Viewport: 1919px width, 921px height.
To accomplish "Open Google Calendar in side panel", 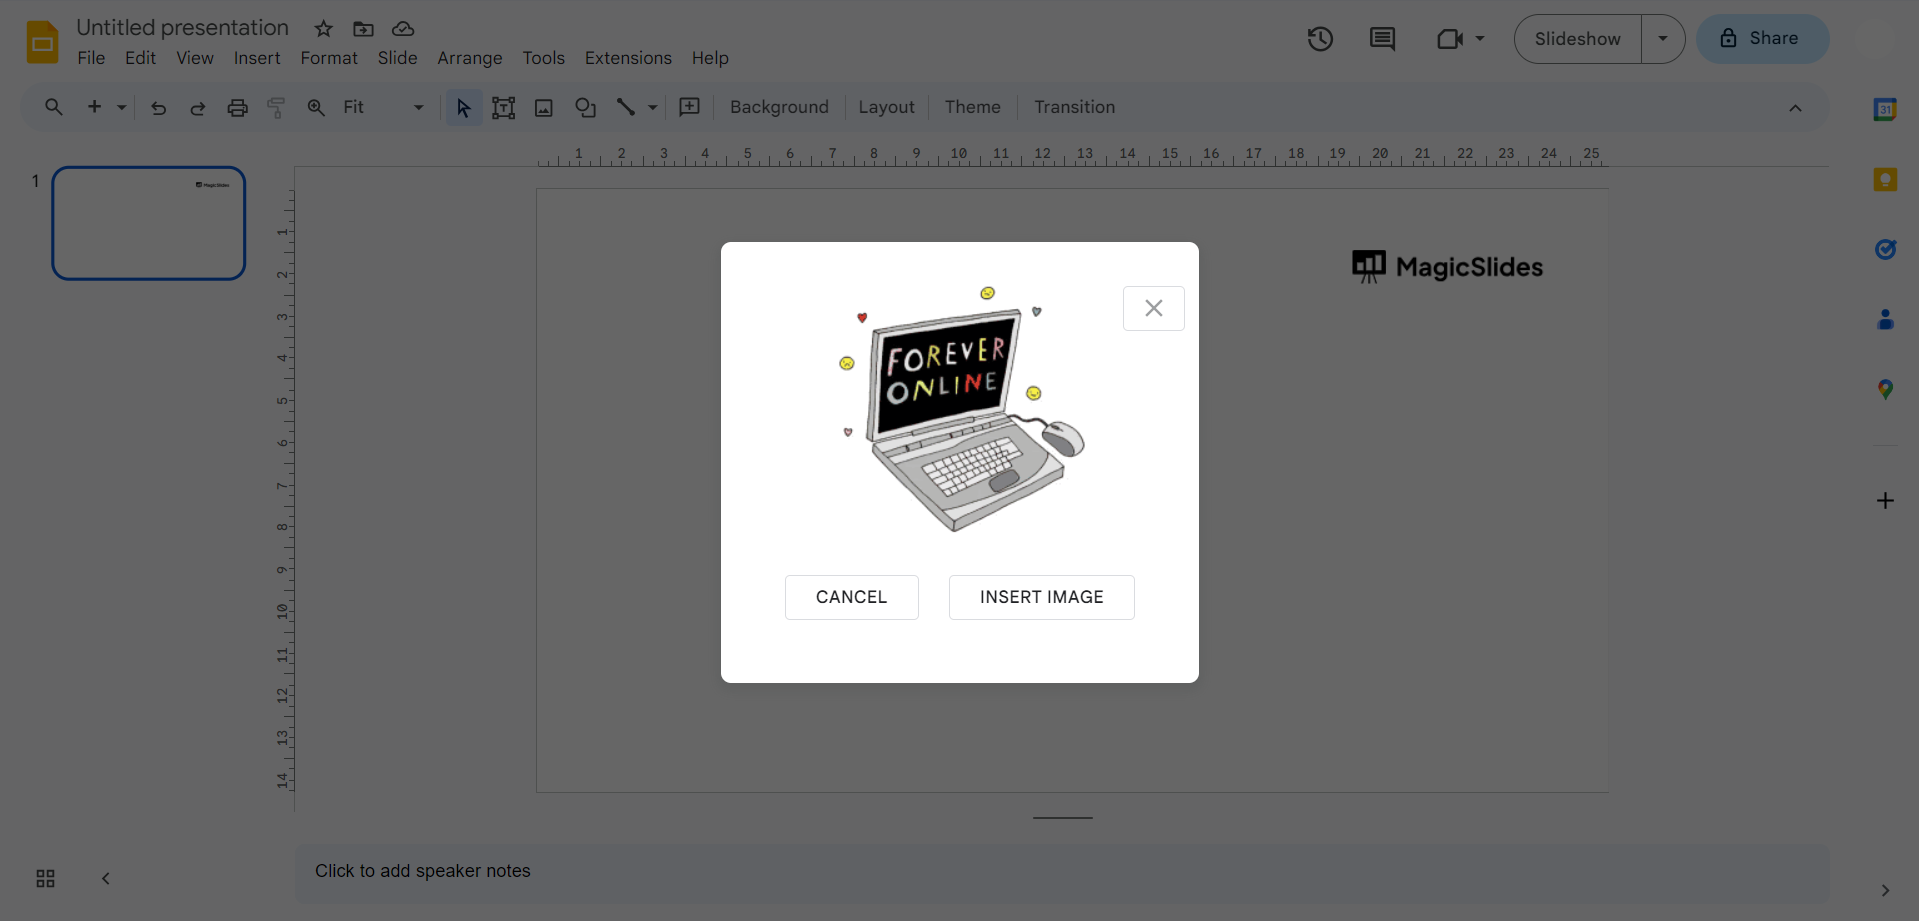I will pyautogui.click(x=1885, y=110).
